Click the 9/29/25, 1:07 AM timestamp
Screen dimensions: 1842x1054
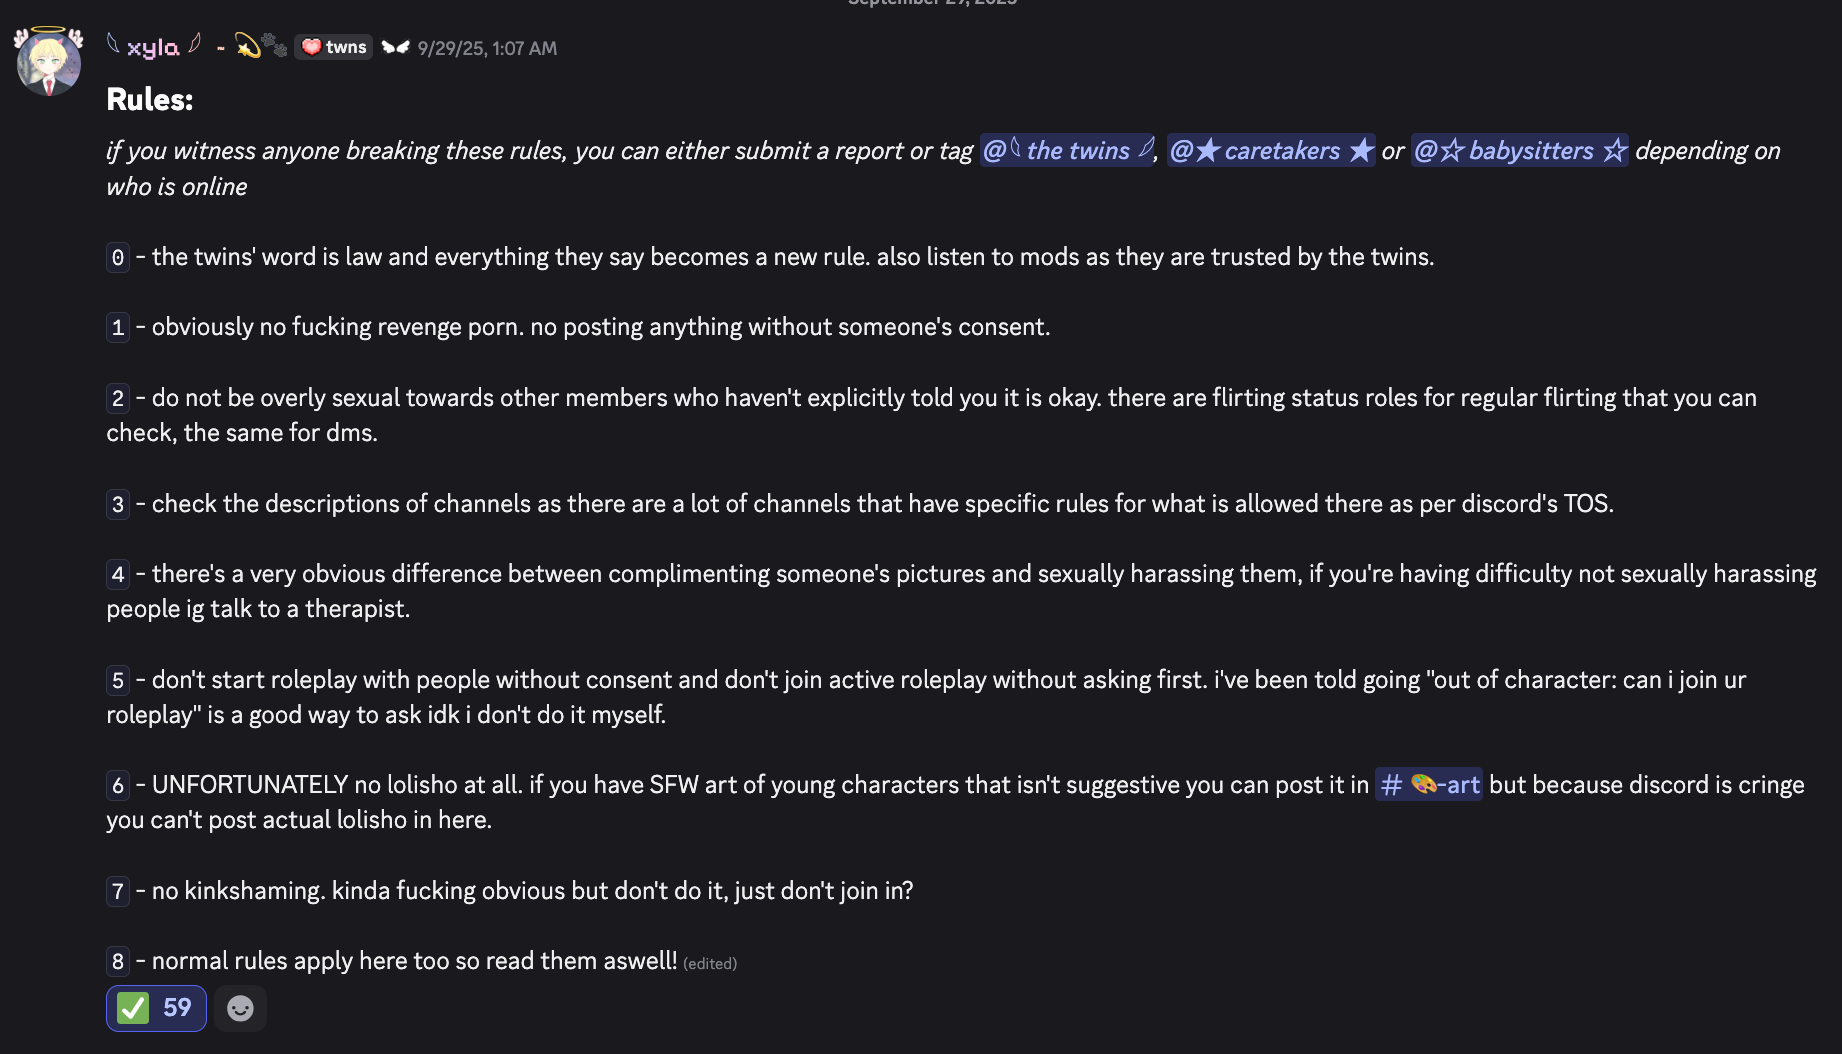(487, 48)
